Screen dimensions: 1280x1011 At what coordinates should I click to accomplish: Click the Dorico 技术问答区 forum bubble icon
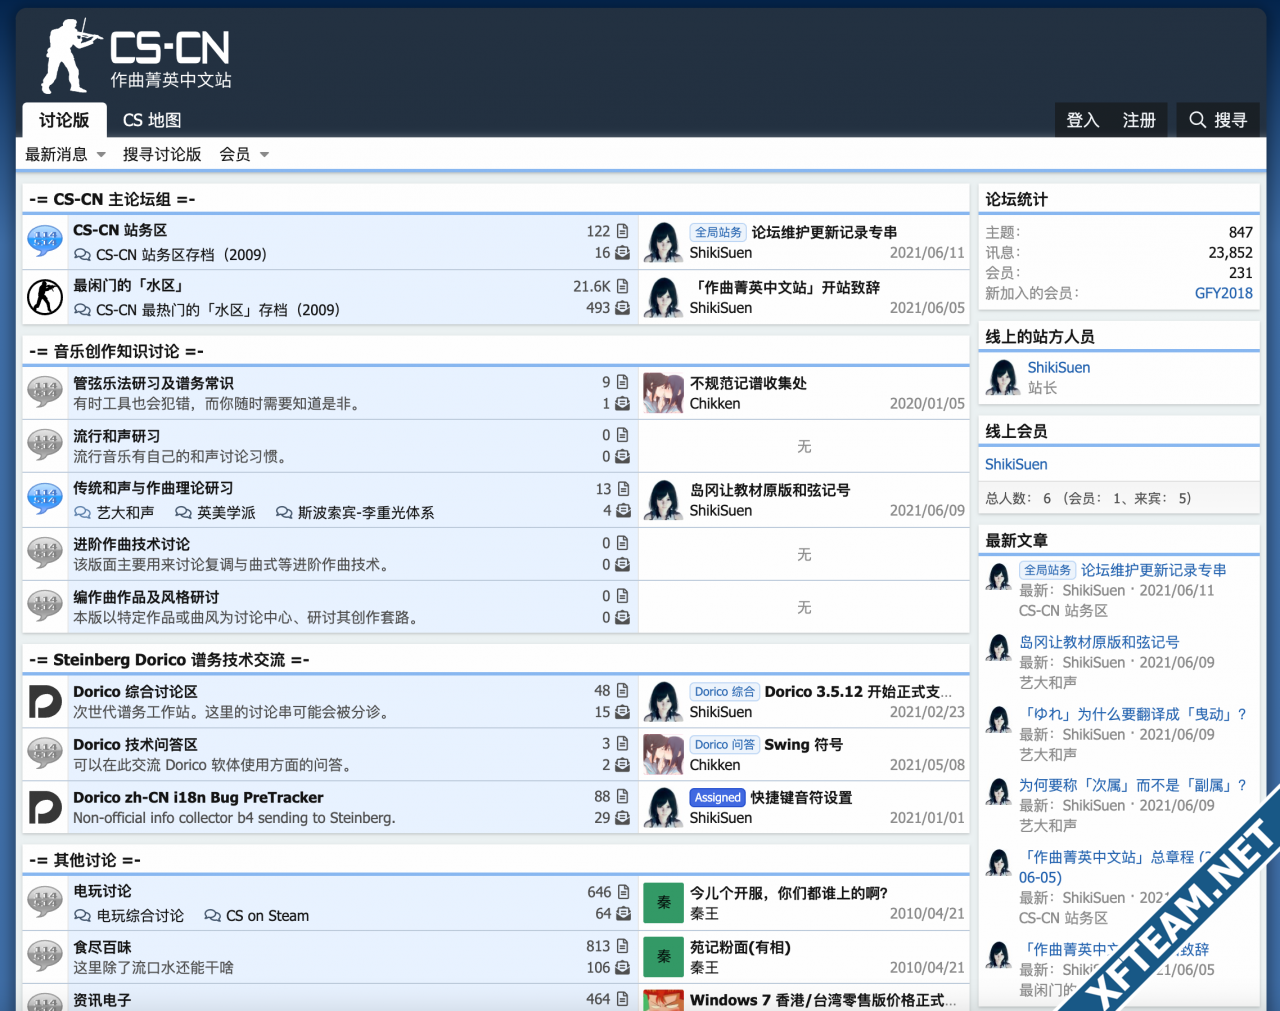(x=45, y=754)
